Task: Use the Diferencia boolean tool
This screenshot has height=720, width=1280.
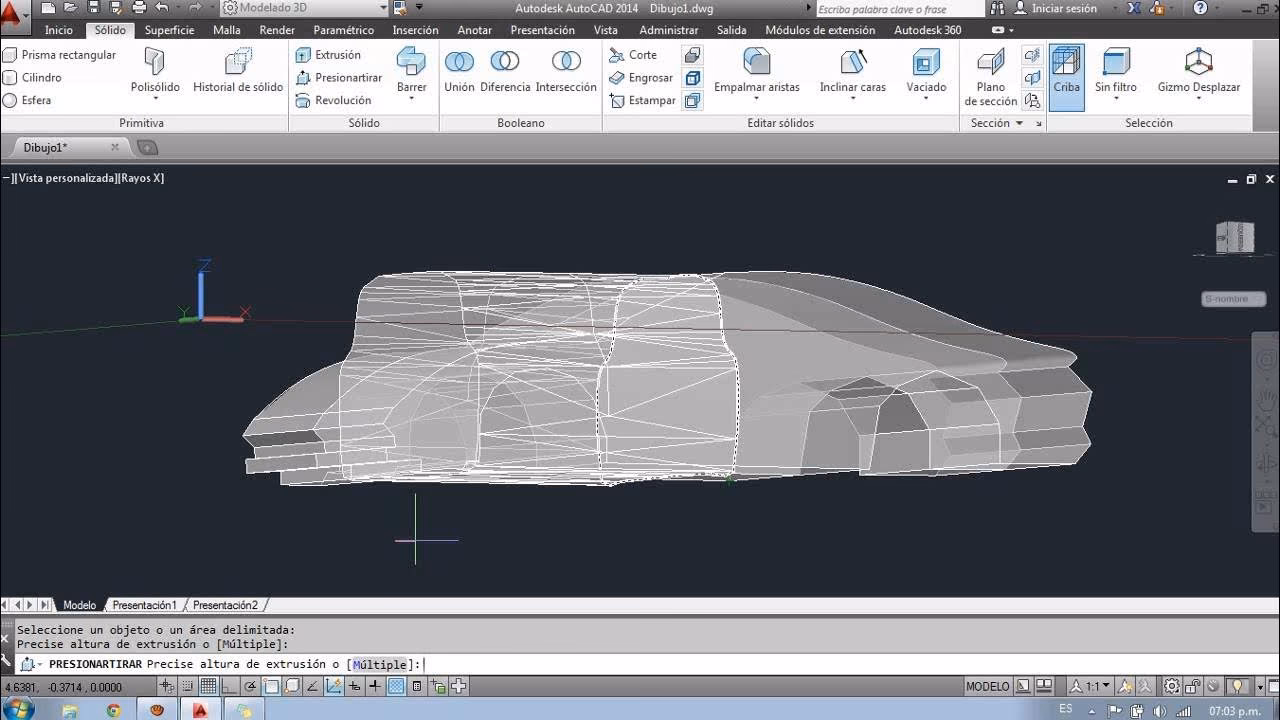Action: pyautogui.click(x=505, y=70)
